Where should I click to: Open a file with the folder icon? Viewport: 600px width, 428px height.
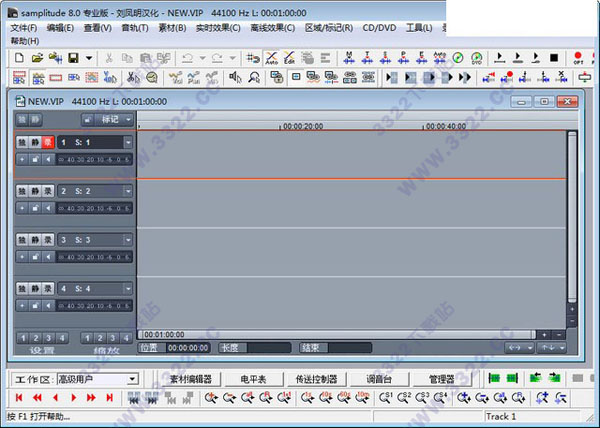click(37, 58)
